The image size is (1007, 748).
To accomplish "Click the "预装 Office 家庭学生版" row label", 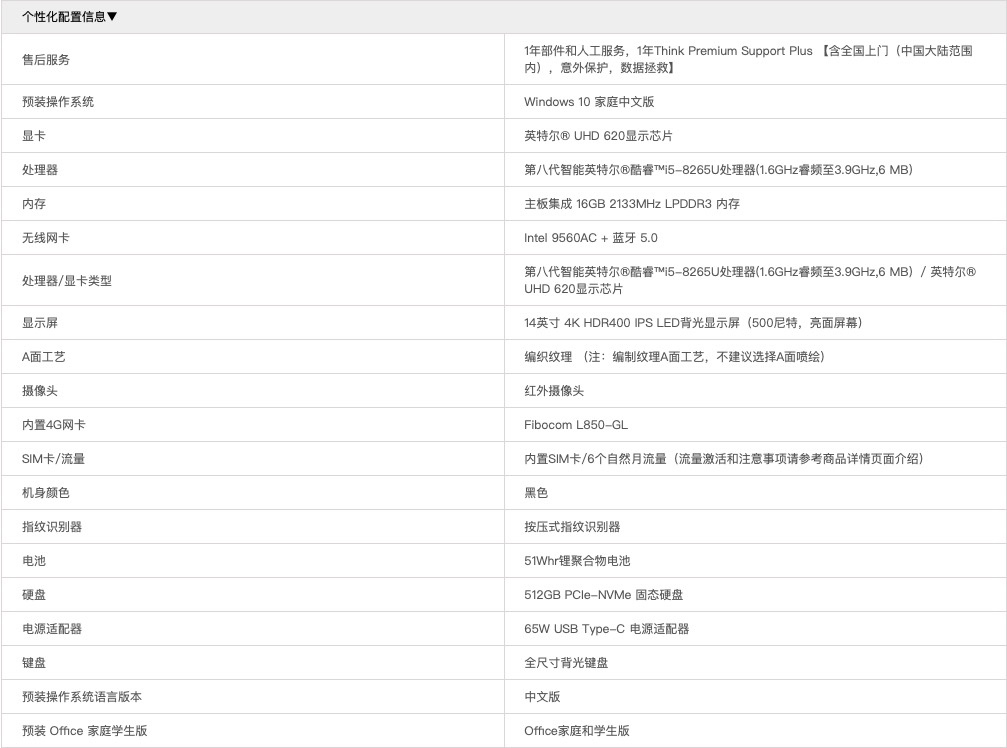I will point(85,731).
